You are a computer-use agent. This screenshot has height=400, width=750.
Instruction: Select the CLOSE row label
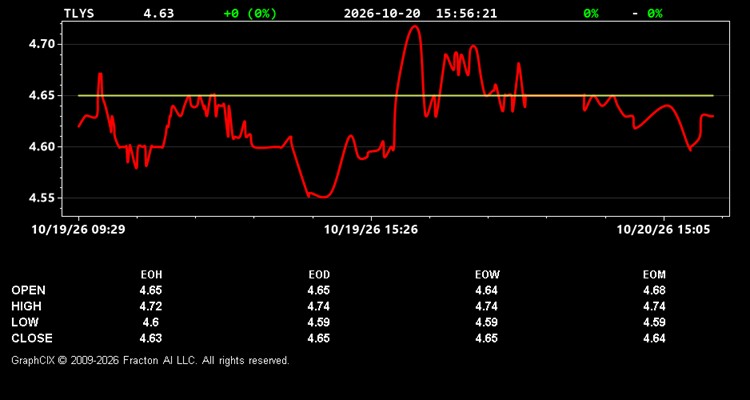pos(32,338)
